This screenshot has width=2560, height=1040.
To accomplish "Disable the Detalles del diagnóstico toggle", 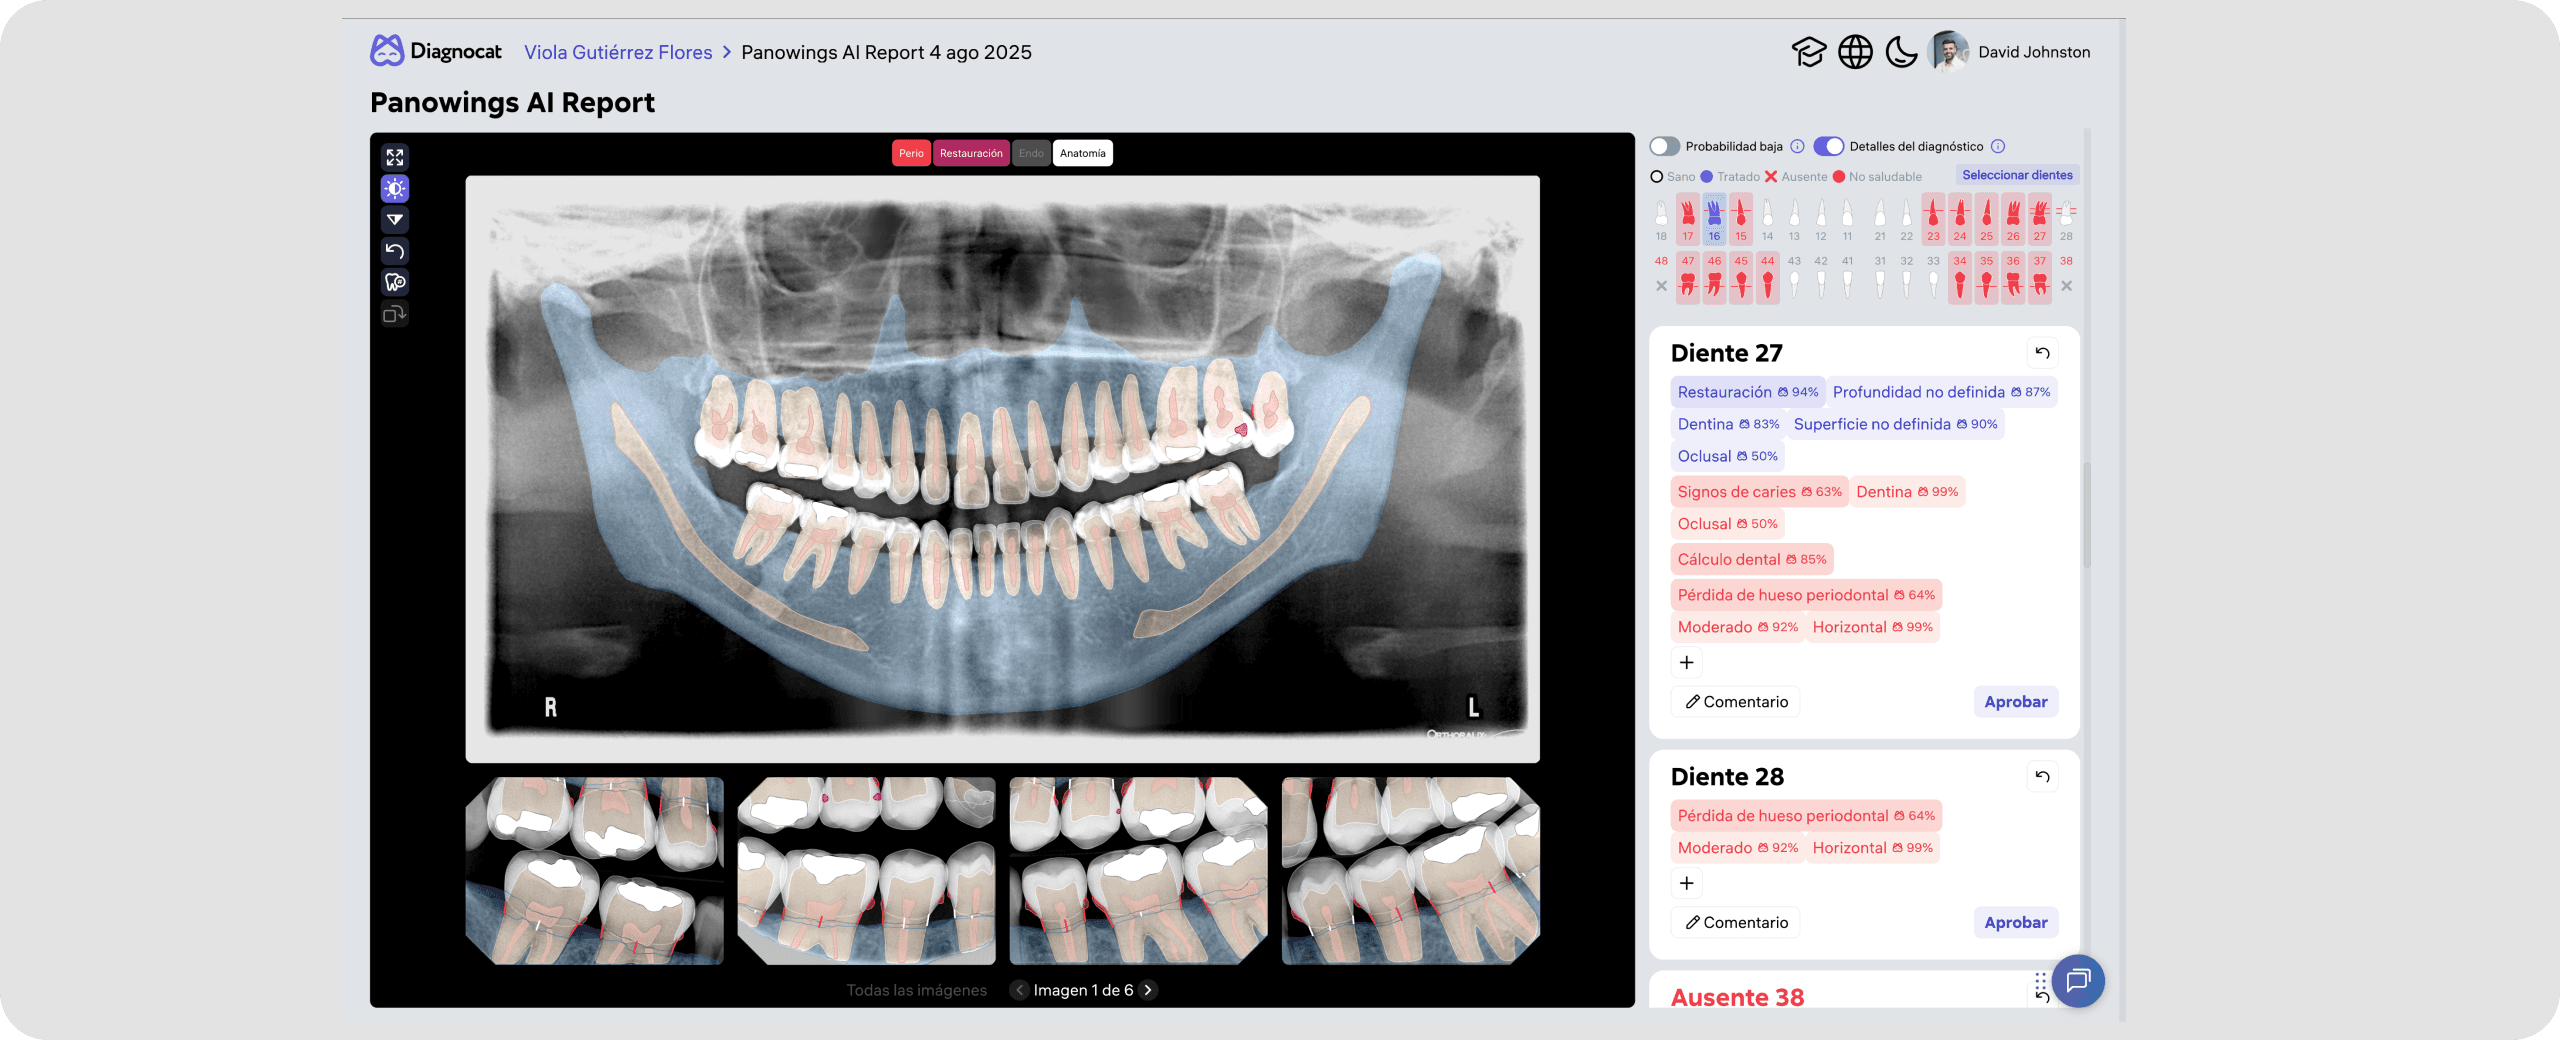I will (1831, 146).
